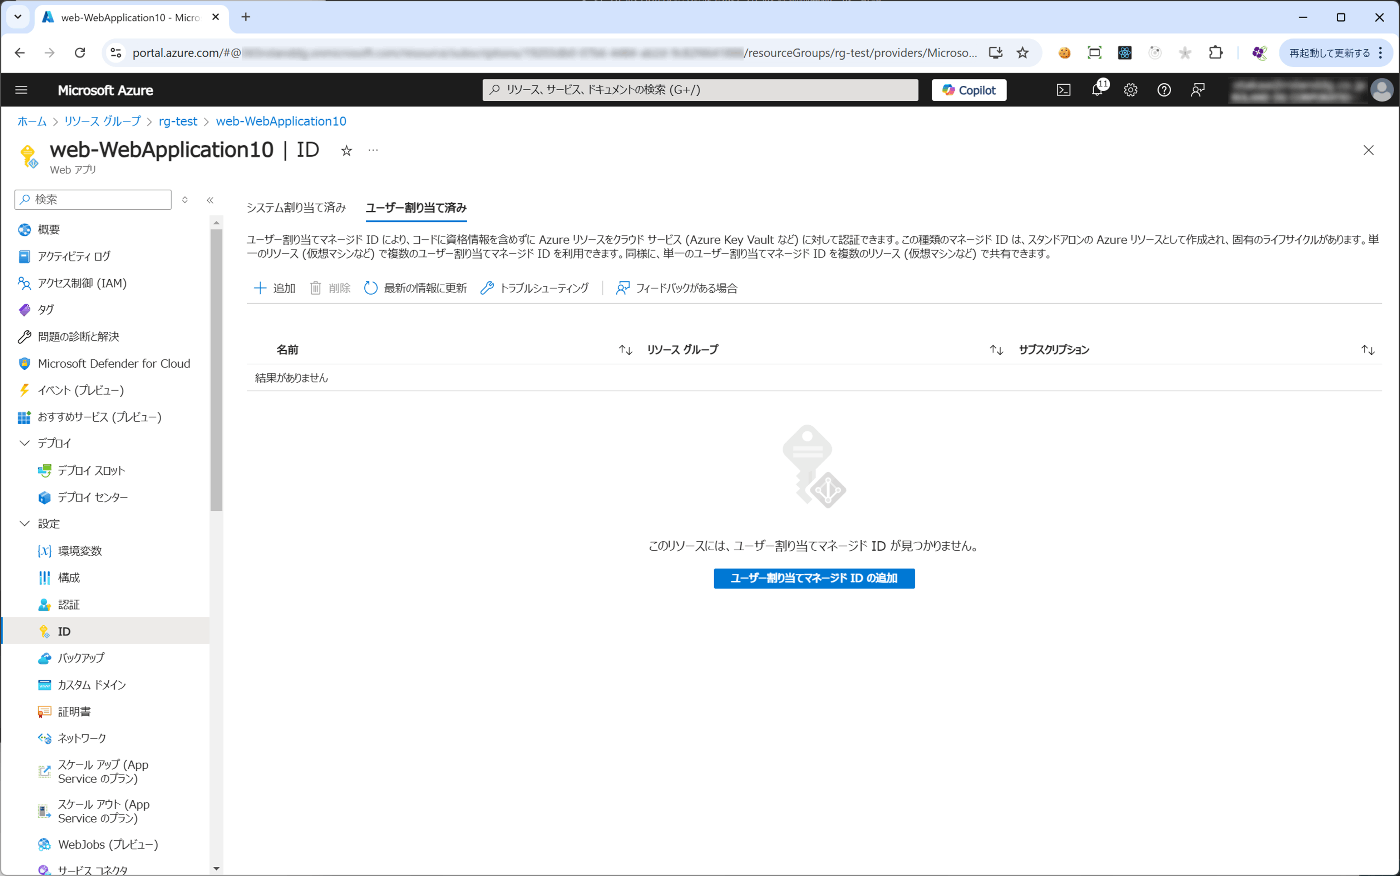Go to web-WebApplication10 breadcrumb
This screenshot has width=1400, height=876.
click(281, 121)
